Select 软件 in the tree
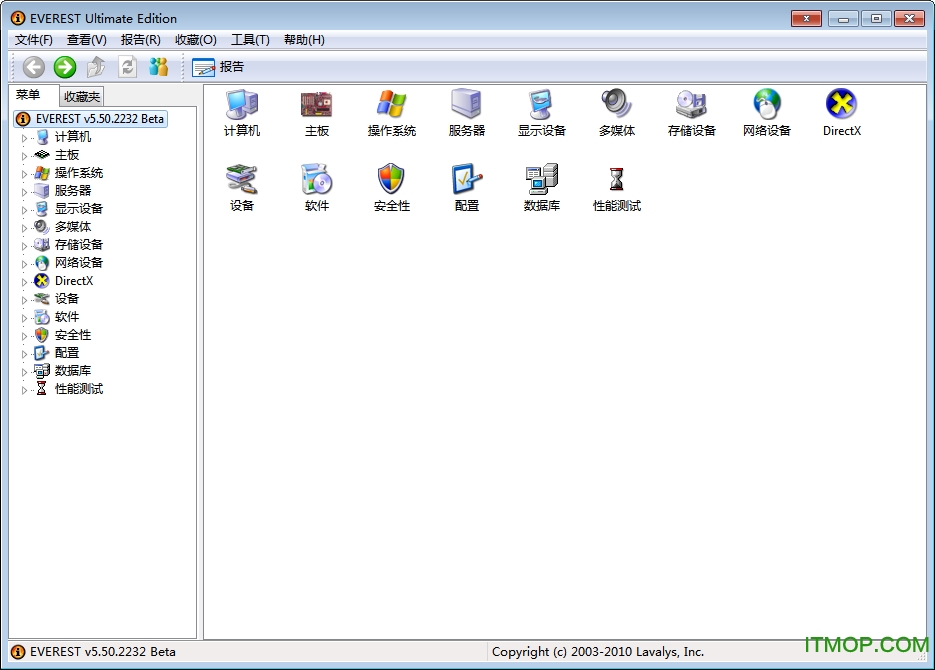The height and width of the screenshot is (670, 935). tap(67, 317)
